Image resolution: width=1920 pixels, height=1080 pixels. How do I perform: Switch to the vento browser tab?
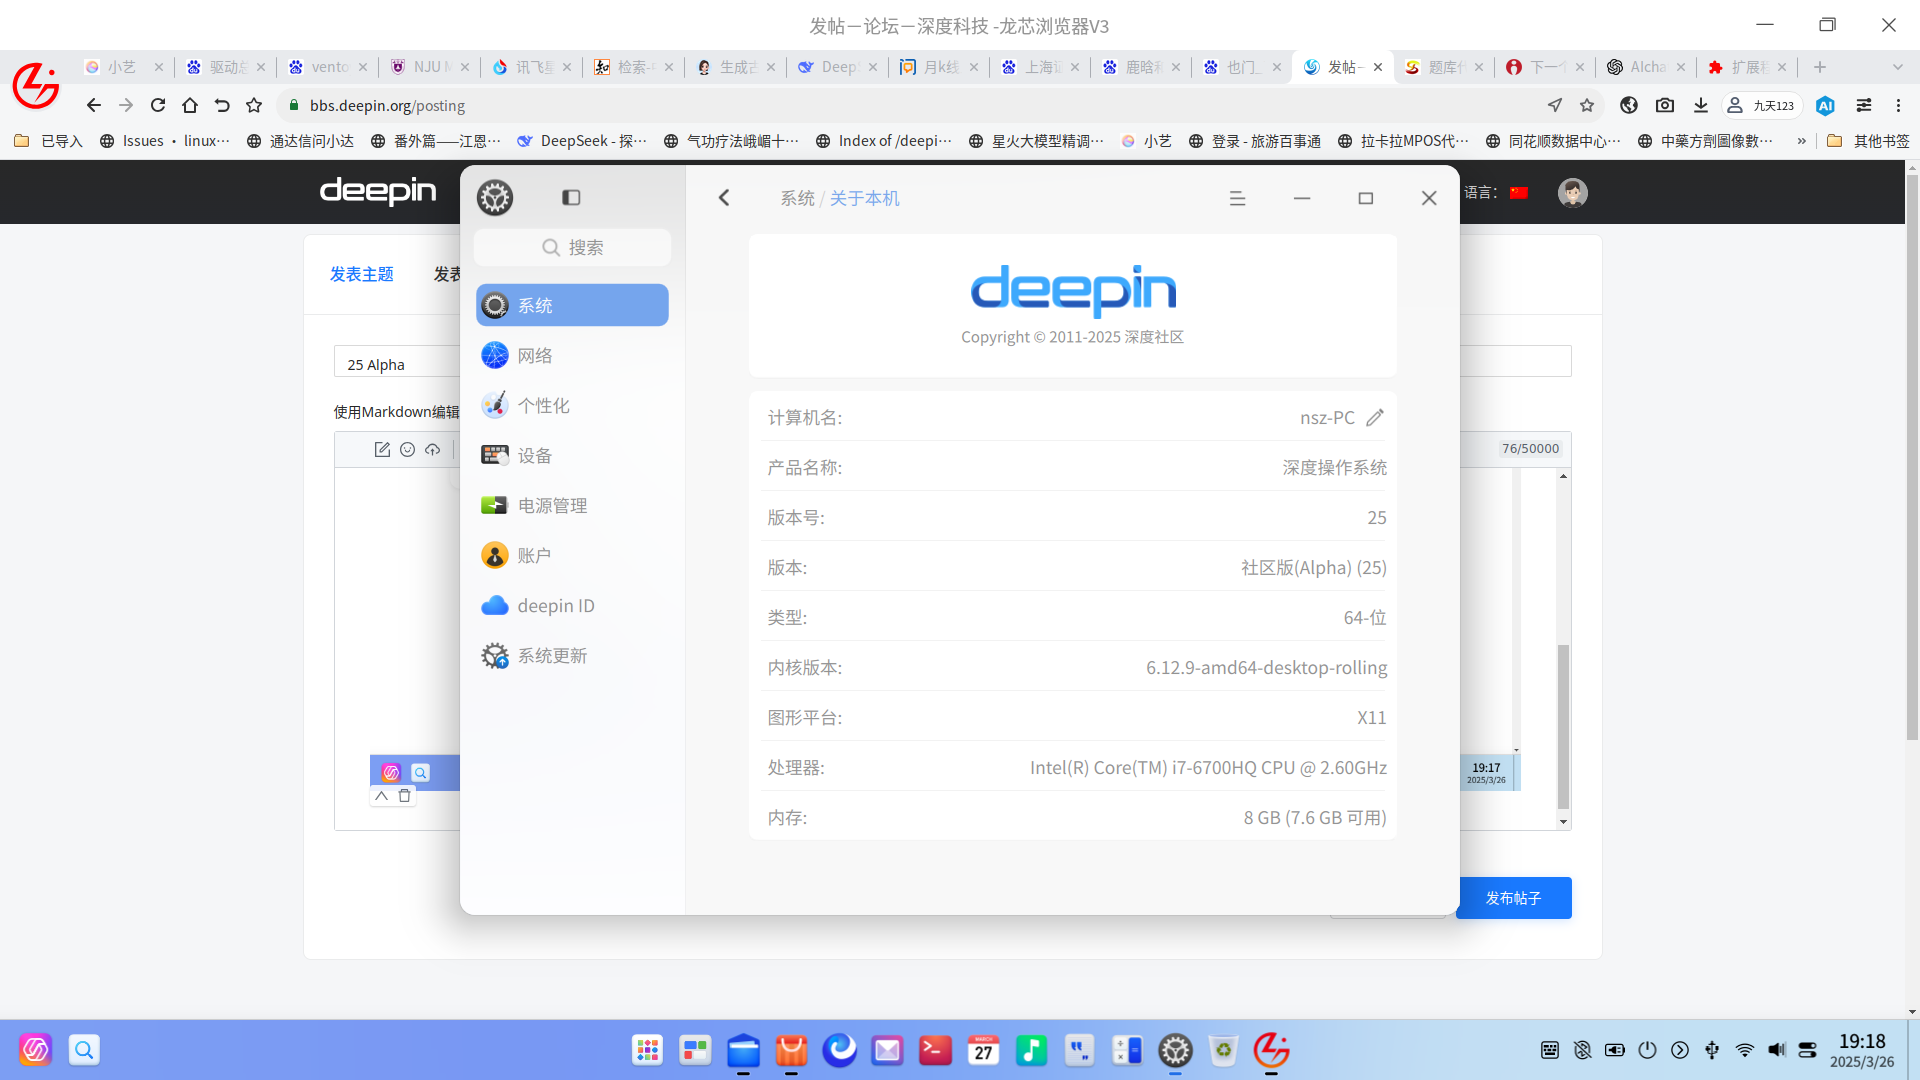coord(326,67)
